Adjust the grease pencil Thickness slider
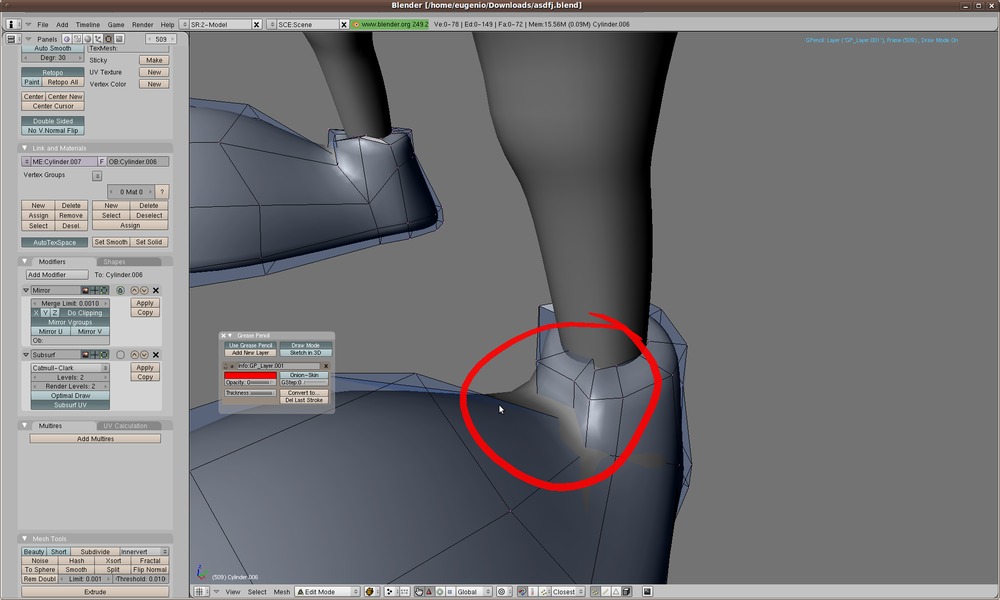 point(251,393)
